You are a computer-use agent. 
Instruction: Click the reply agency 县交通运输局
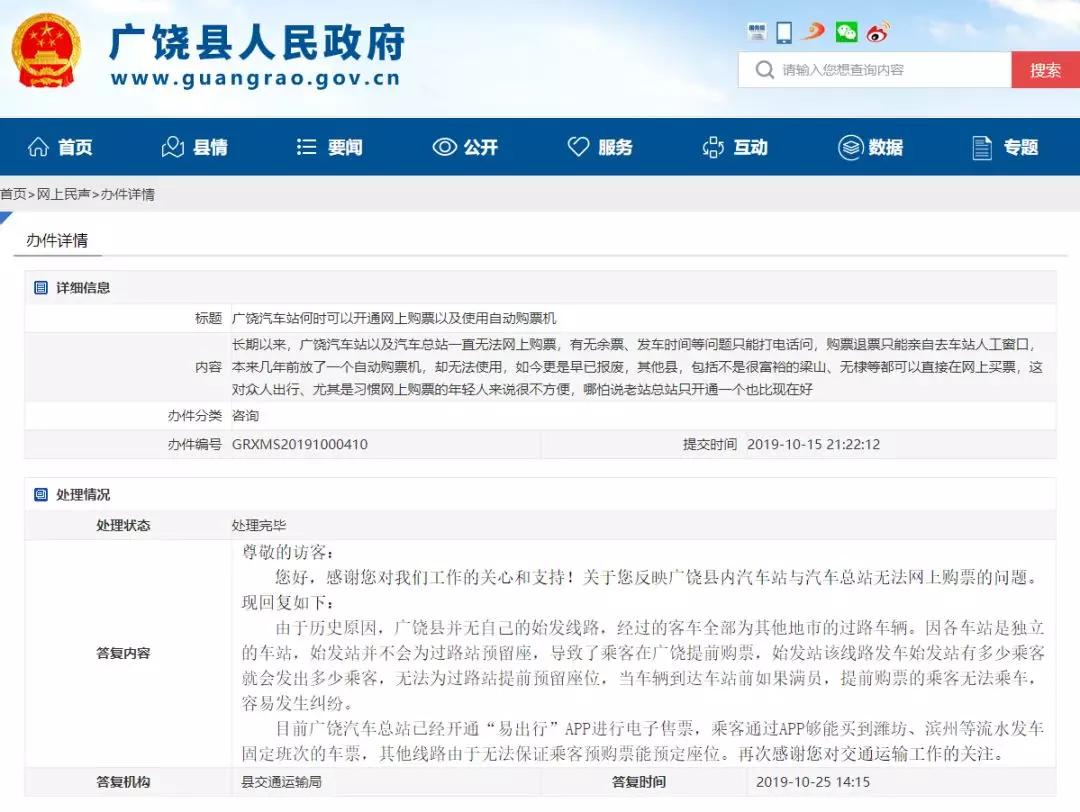pos(281,782)
